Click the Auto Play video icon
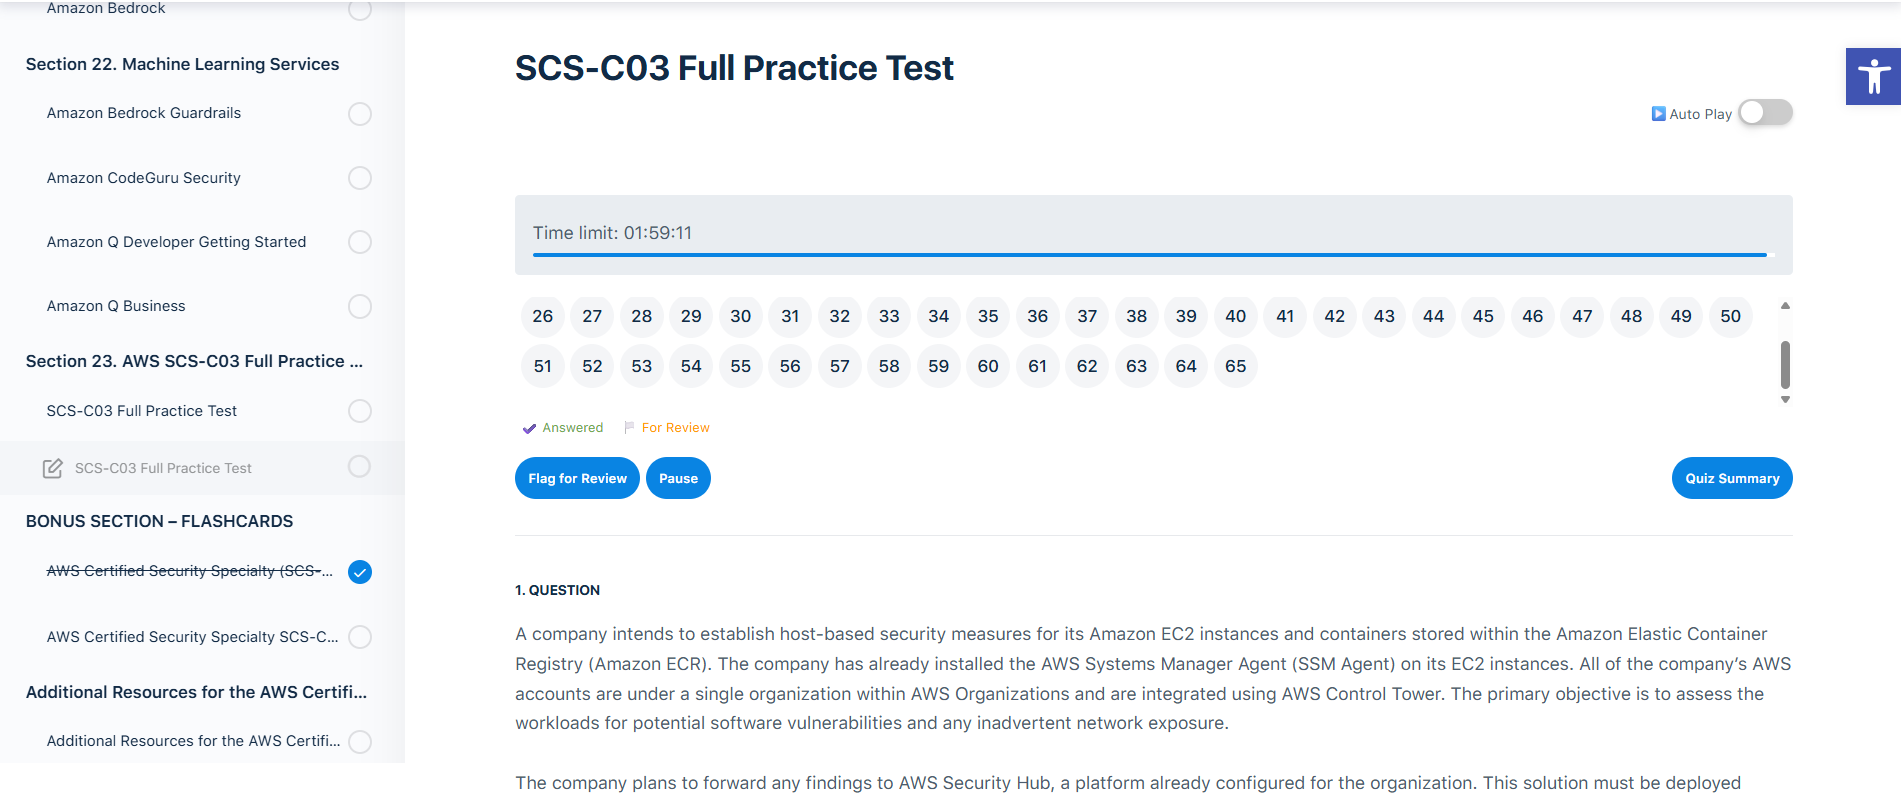 [x=1658, y=114]
